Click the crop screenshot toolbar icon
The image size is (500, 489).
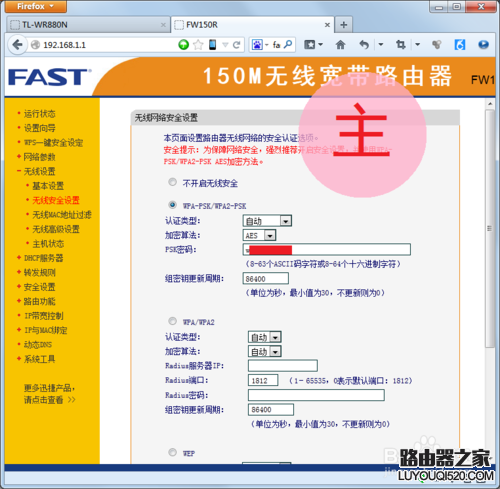[x=401, y=45]
